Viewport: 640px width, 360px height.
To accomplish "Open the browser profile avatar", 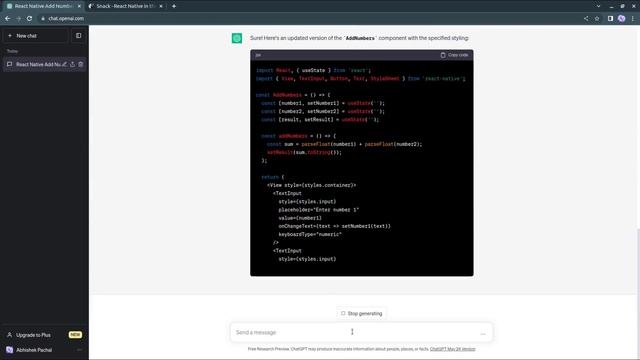I will point(621,18).
